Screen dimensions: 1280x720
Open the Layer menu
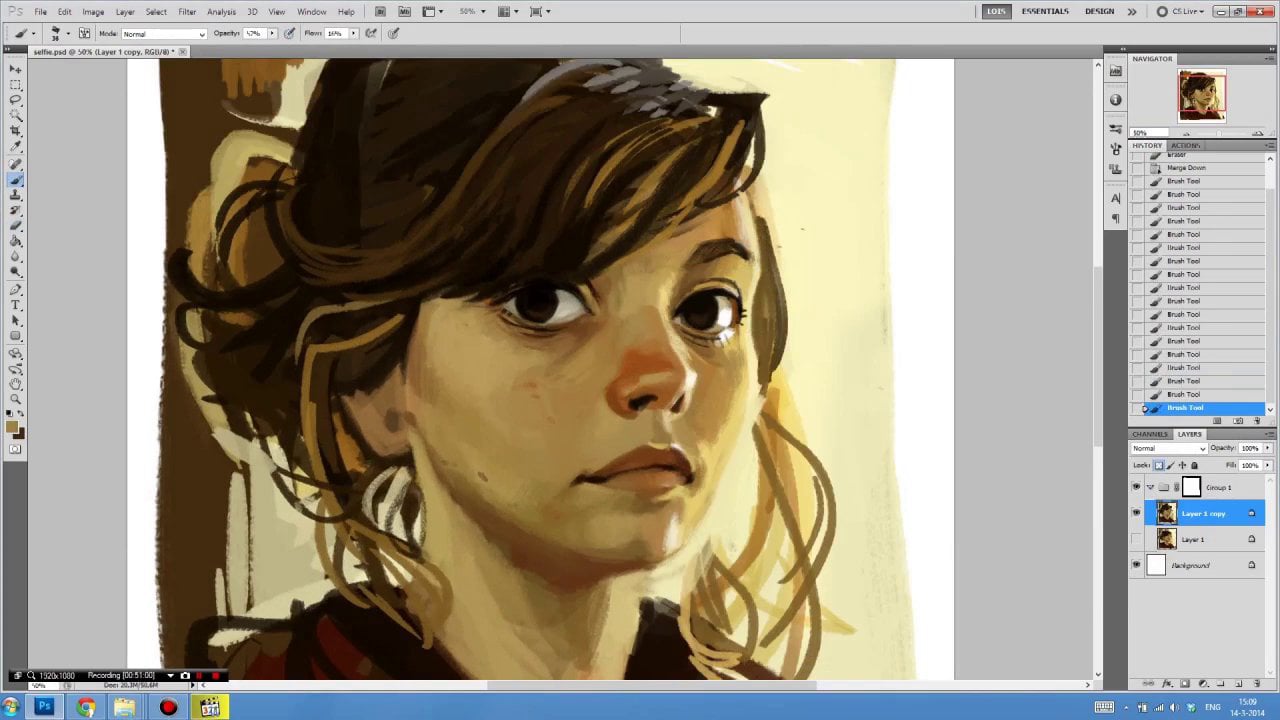pyautogui.click(x=125, y=12)
